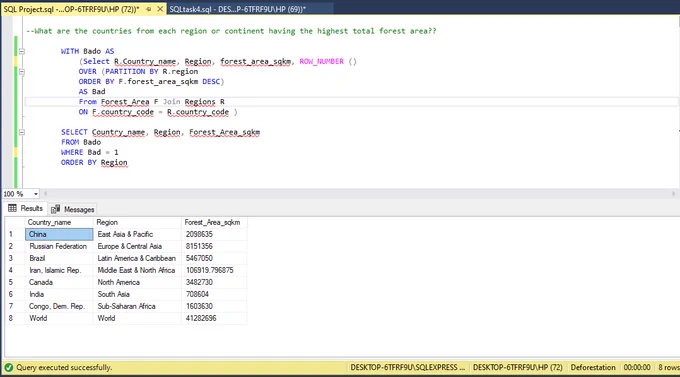Click the FROM Bado line
This screenshot has width=680, height=377.
click(81, 142)
